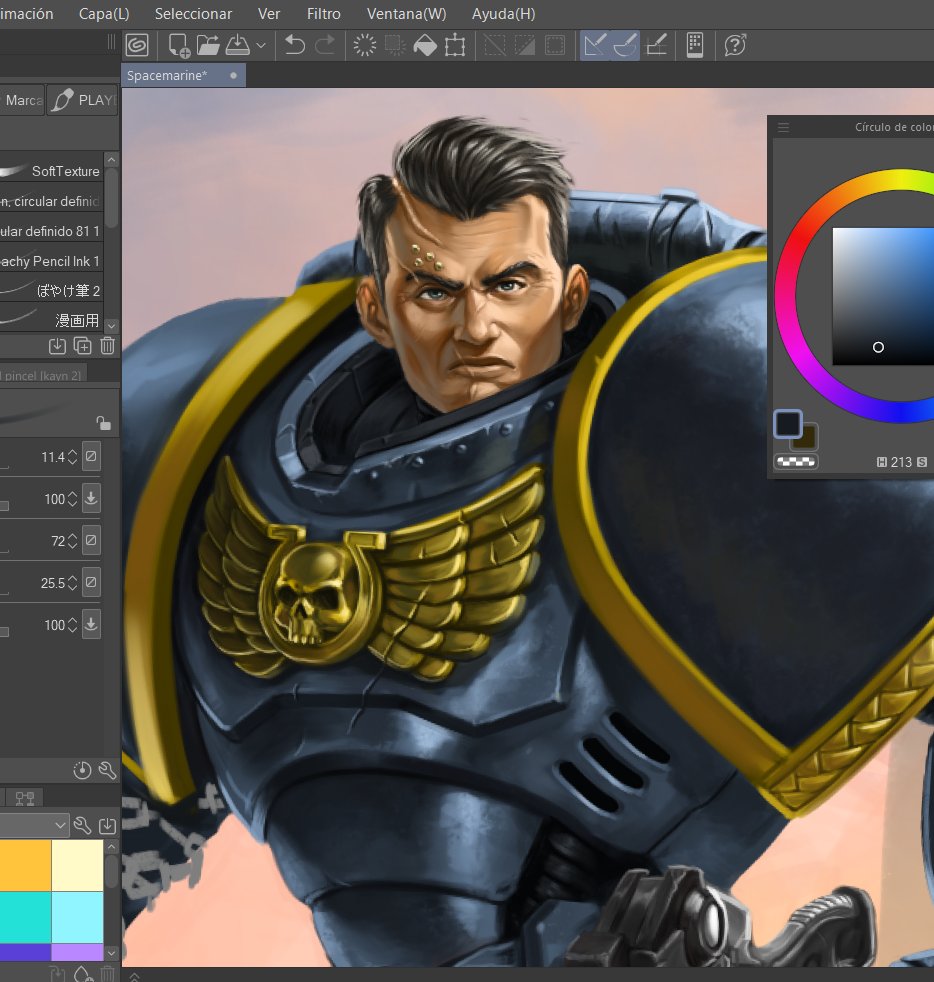Select the main drawing color box
Image resolution: width=934 pixels, height=982 pixels.
[787, 424]
